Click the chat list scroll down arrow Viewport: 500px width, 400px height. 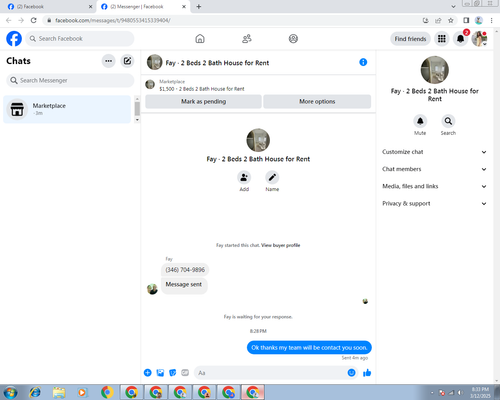tap(137, 120)
